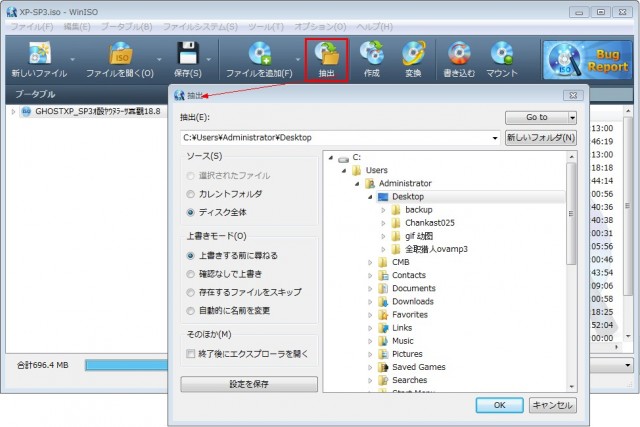Click the Burn (書き込む) disc icon
This screenshot has width=640, height=427.
click(459, 53)
